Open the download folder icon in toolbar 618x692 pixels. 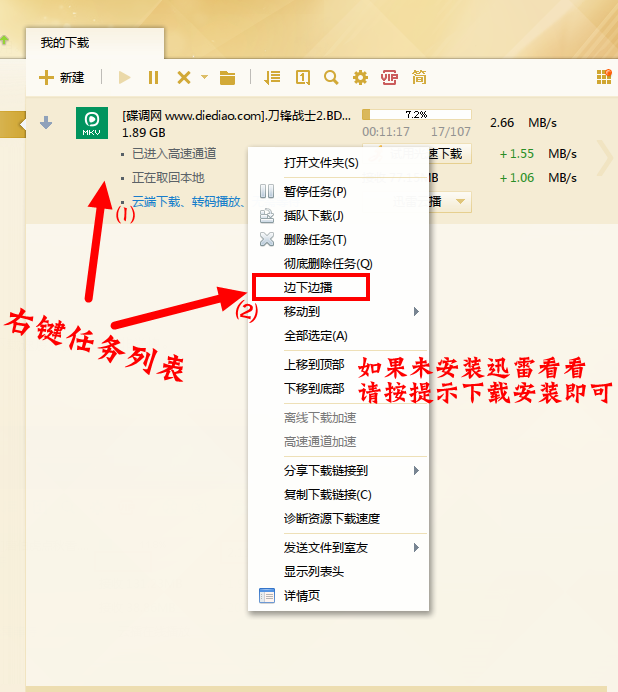point(228,77)
